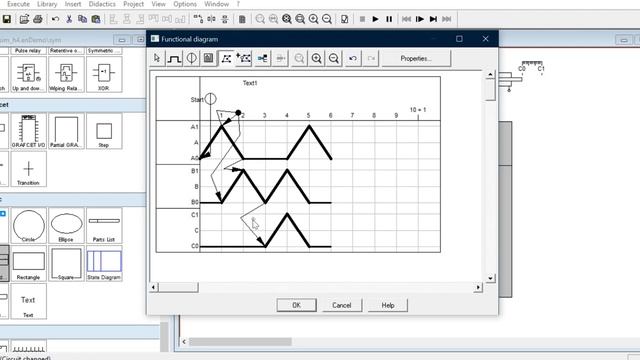Choose the Rectangle shape in library
Screen dimensions: 640x360
pyautogui.click(x=29, y=263)
